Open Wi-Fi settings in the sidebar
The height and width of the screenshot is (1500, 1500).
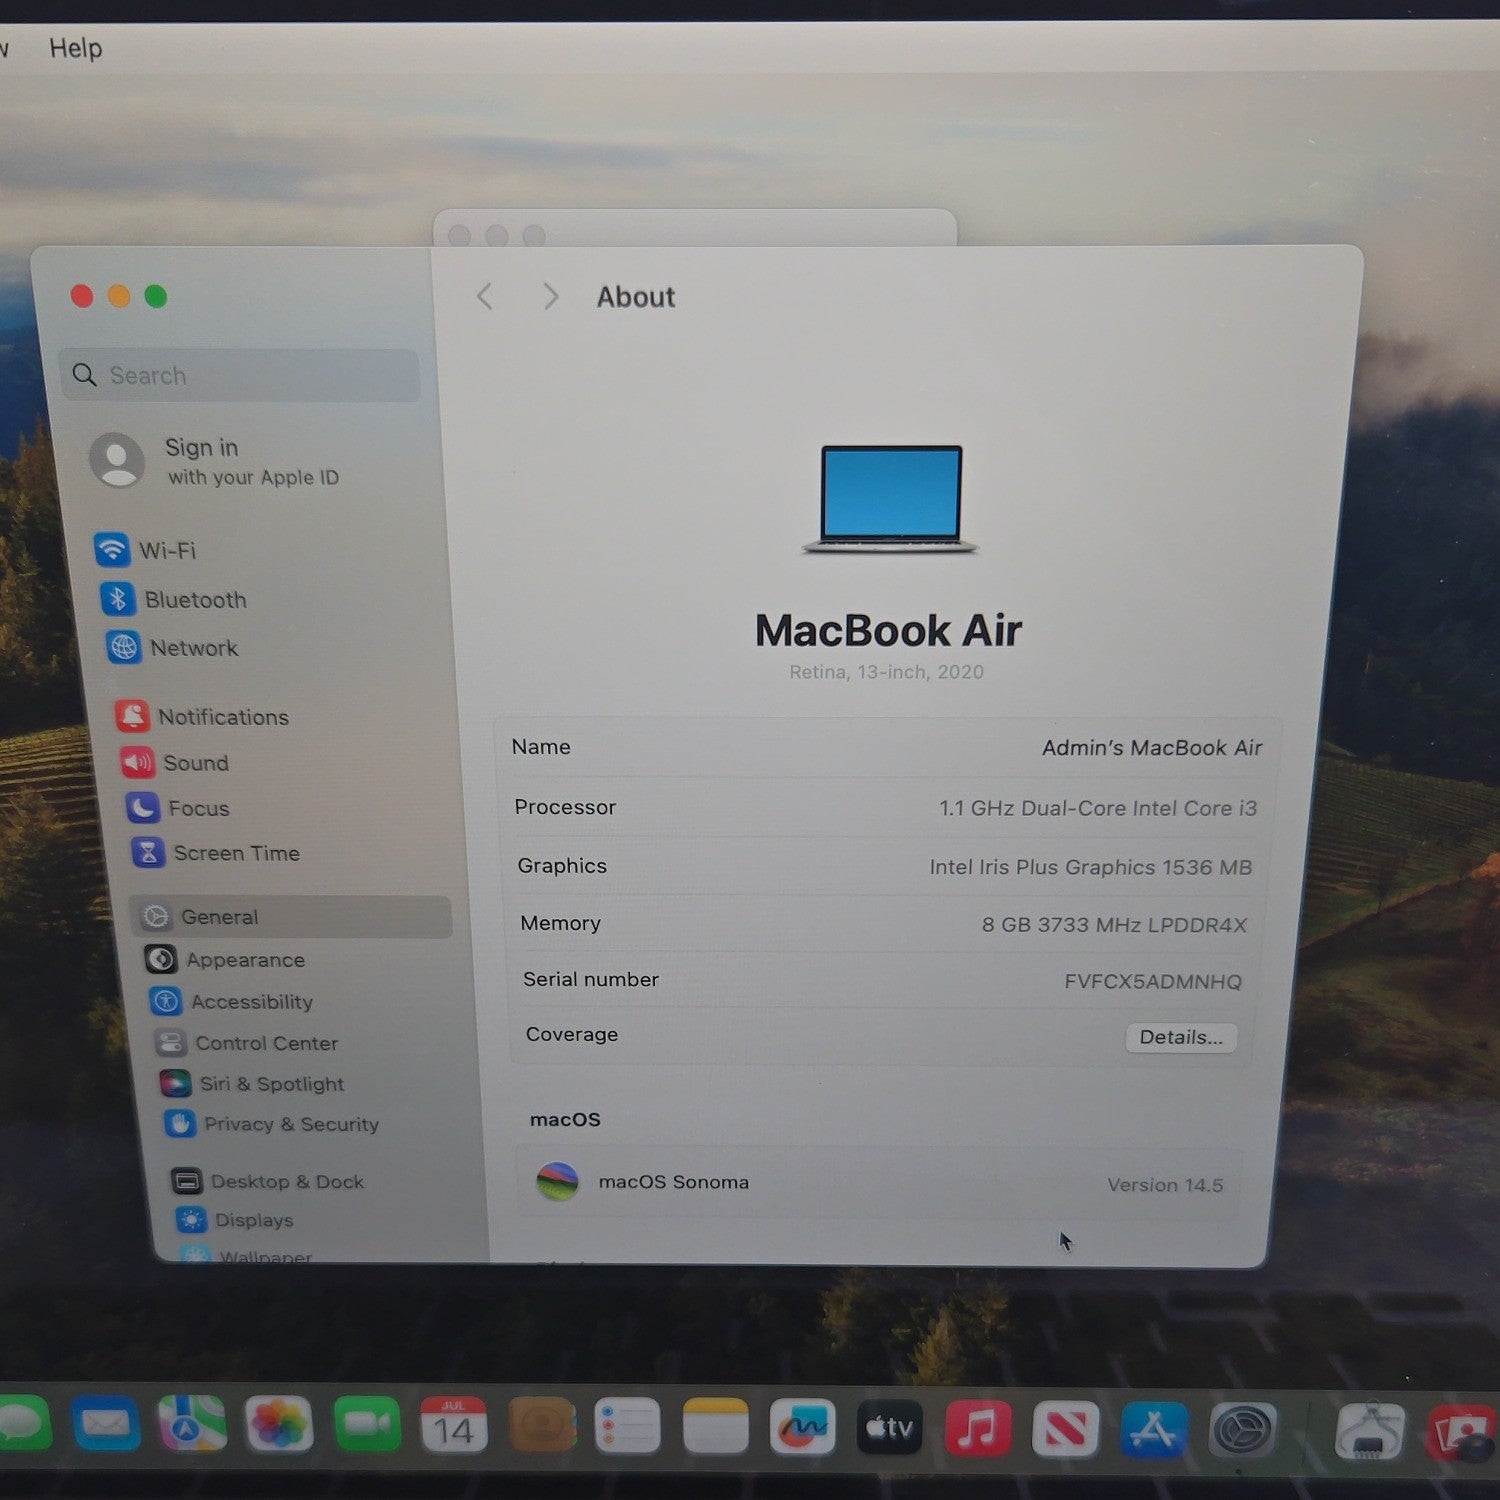coord(146,550)
